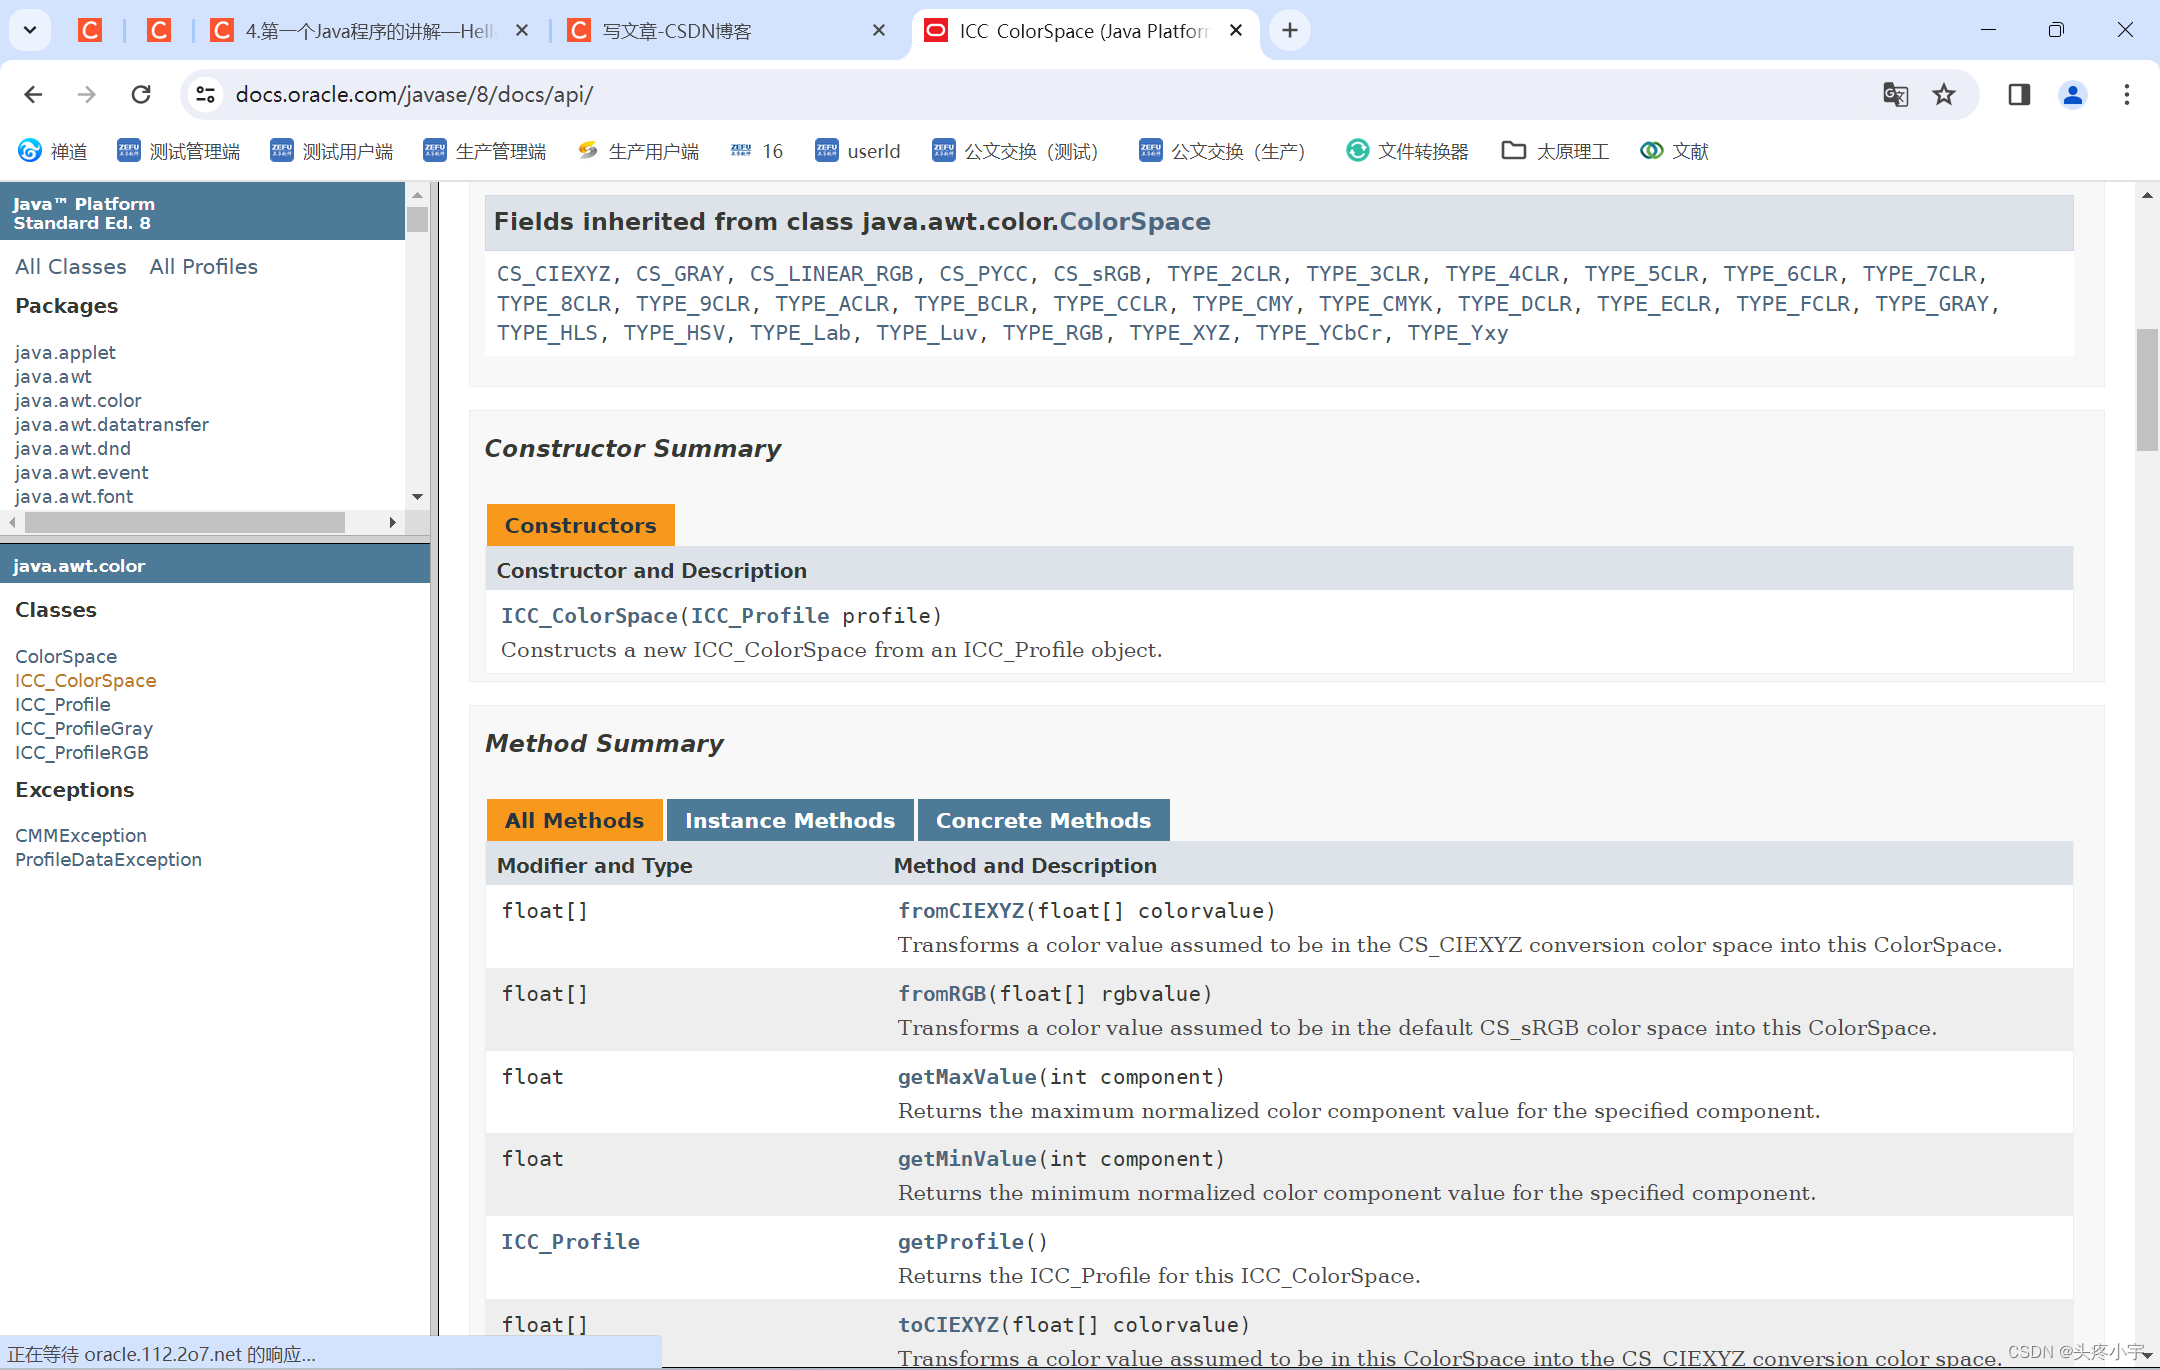The image size is (2160, 1370).
Task: Bookmark this page with star icon
Action: (1943, 94)
